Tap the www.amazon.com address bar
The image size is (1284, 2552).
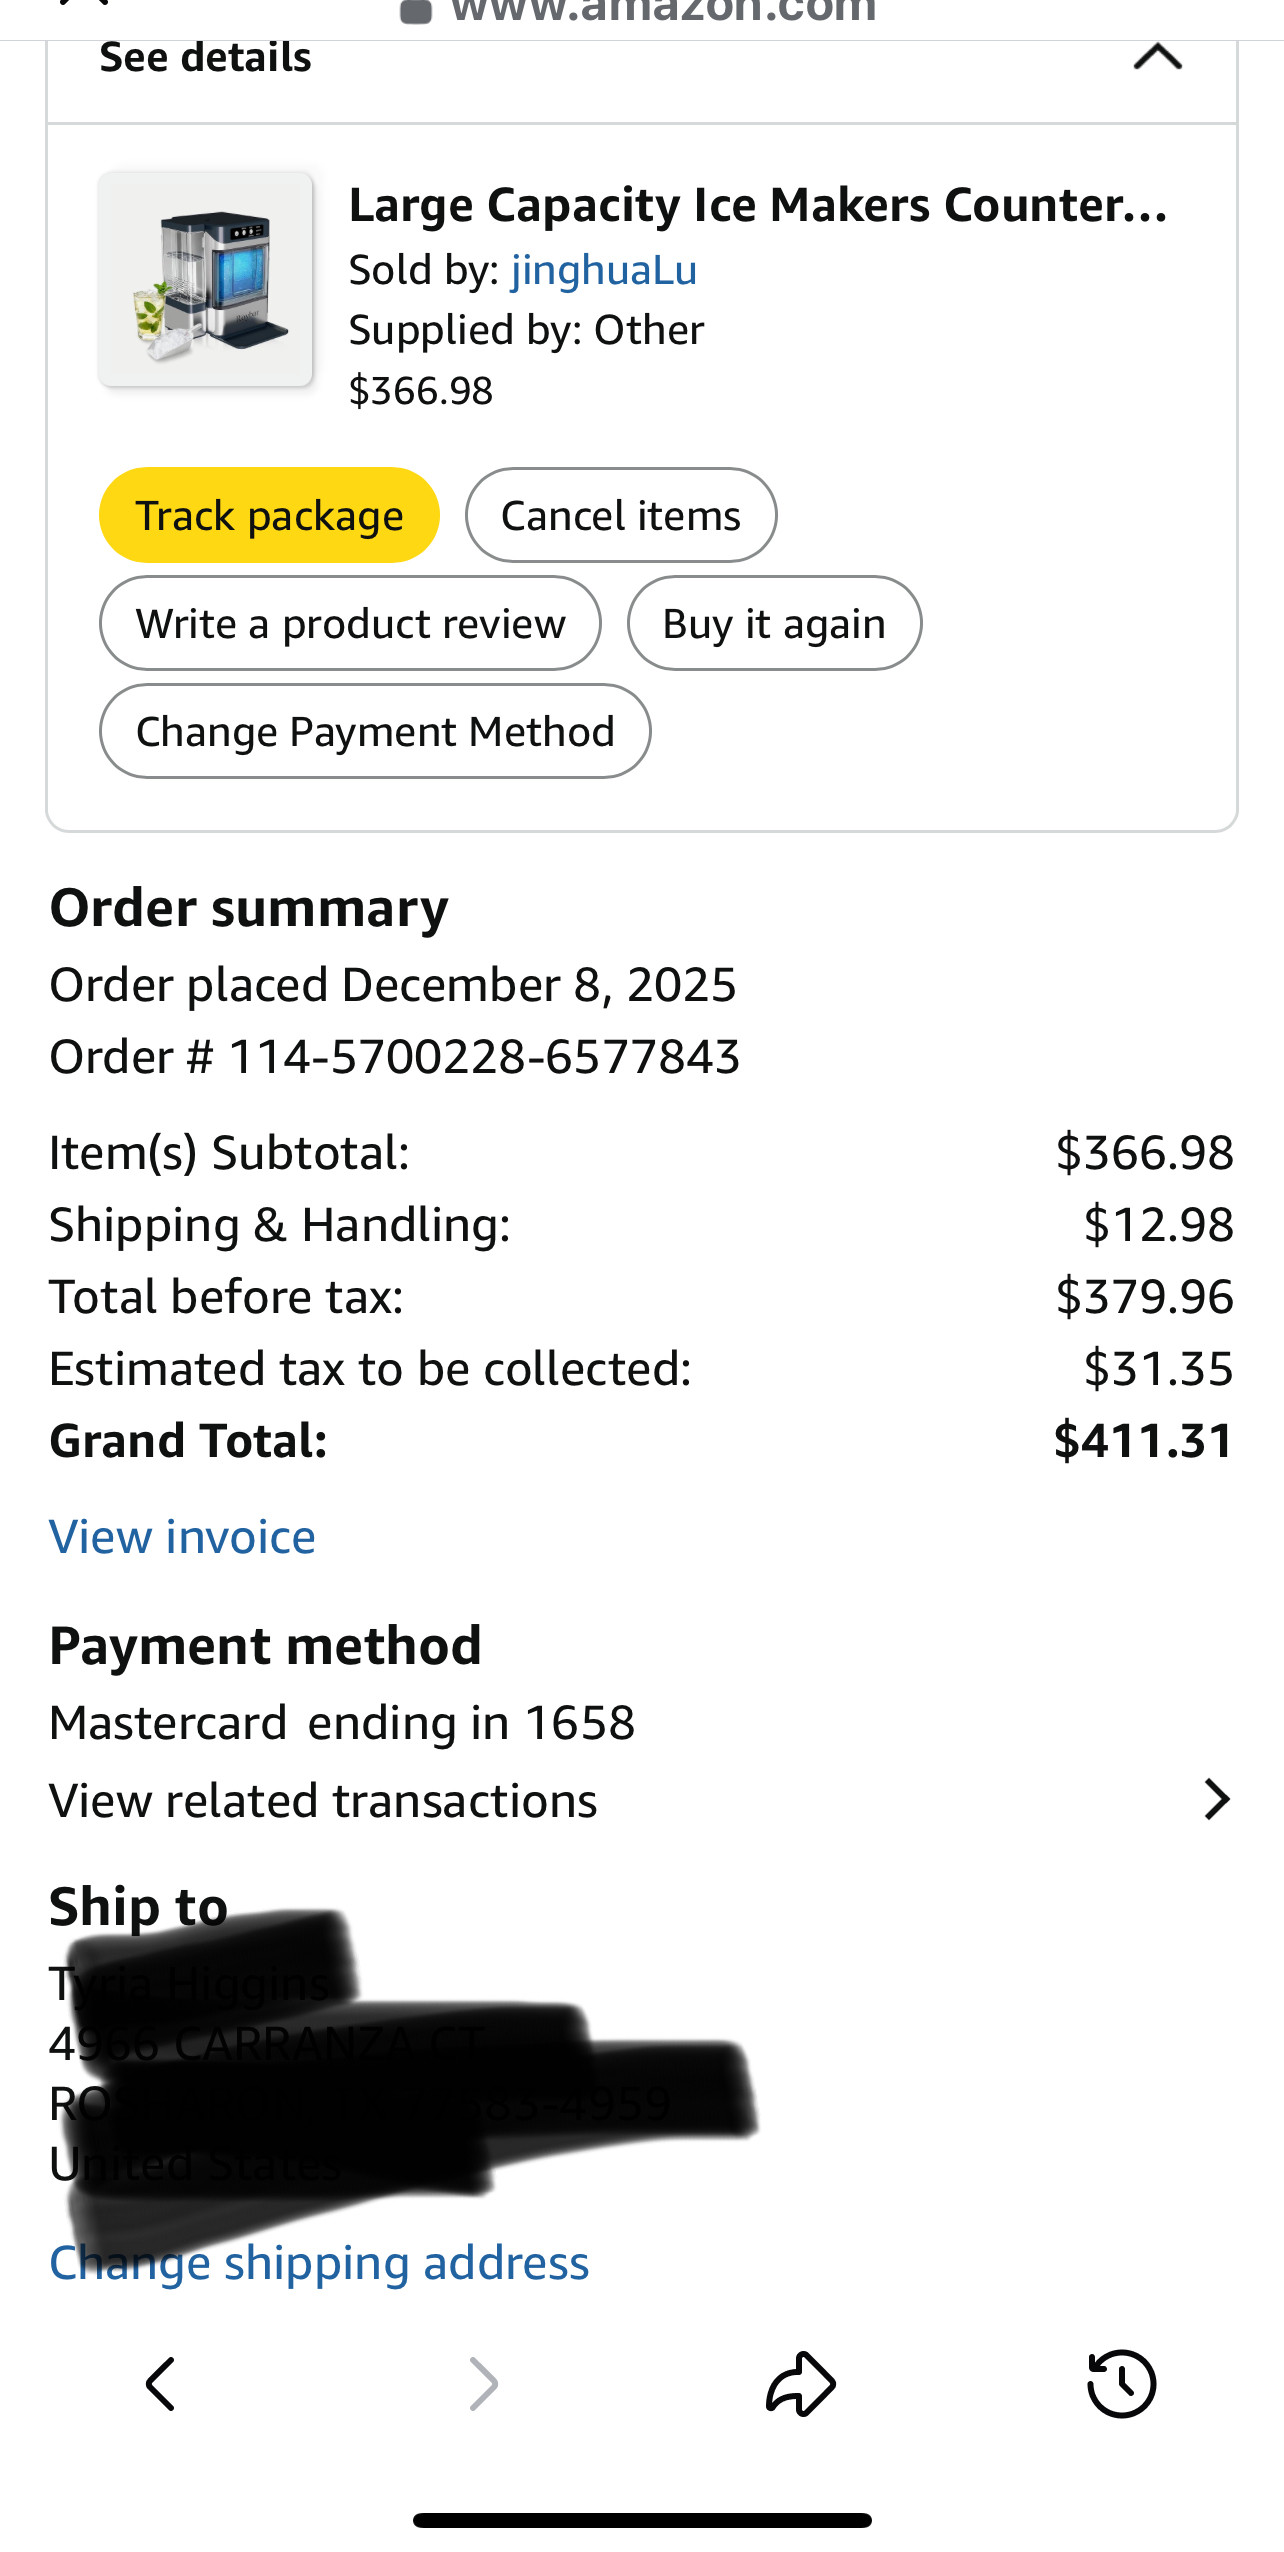pos(641,12)
